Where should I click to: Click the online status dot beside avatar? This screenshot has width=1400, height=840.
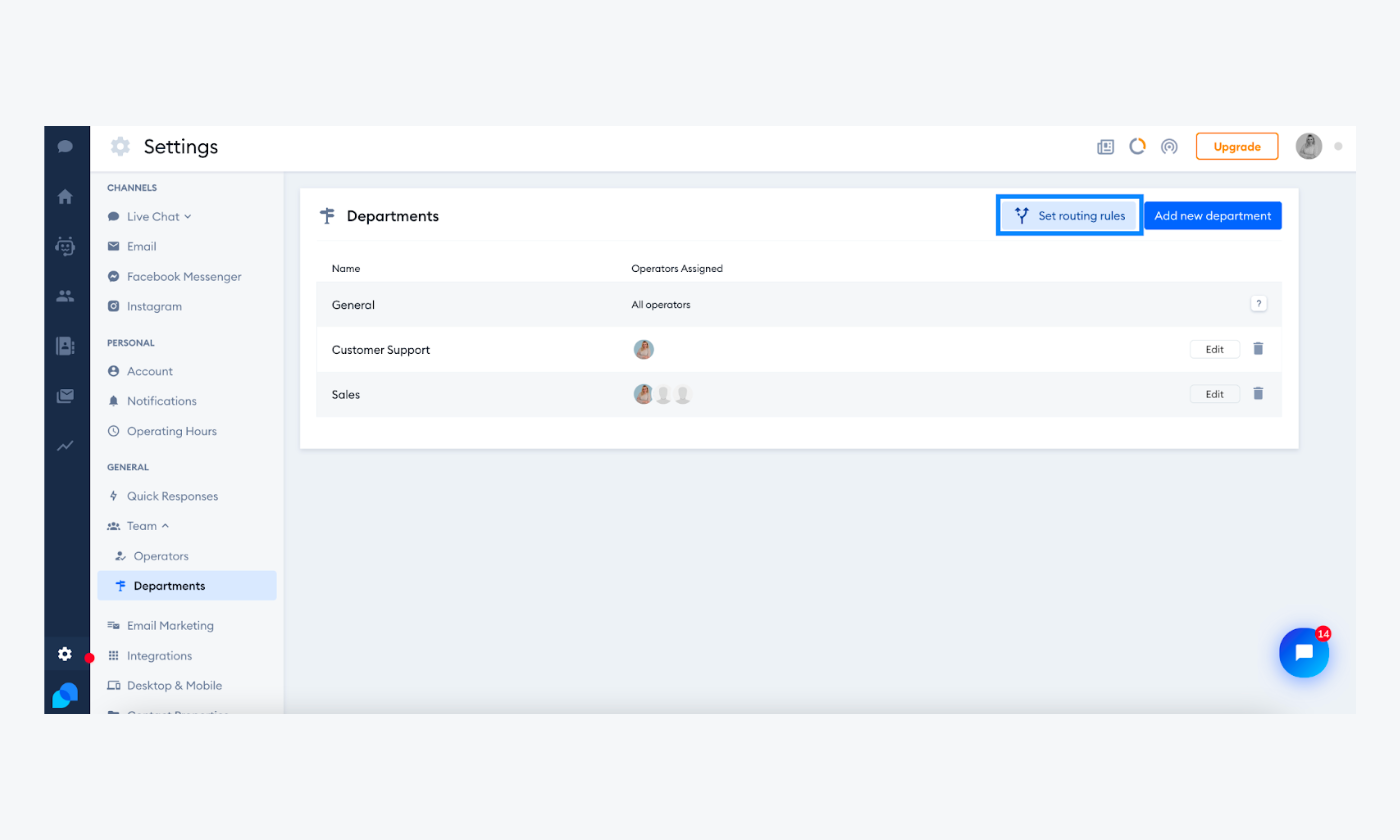coord(1338,146)
